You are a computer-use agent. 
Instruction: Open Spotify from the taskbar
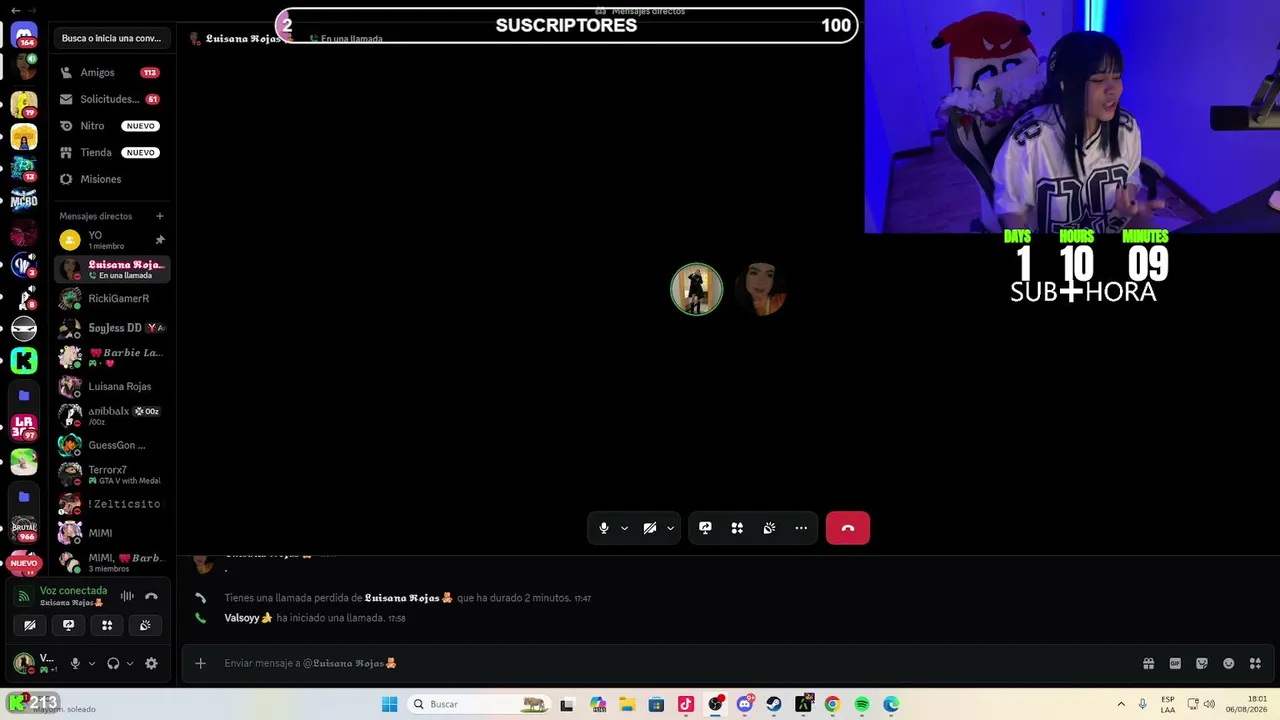[862, 704]
